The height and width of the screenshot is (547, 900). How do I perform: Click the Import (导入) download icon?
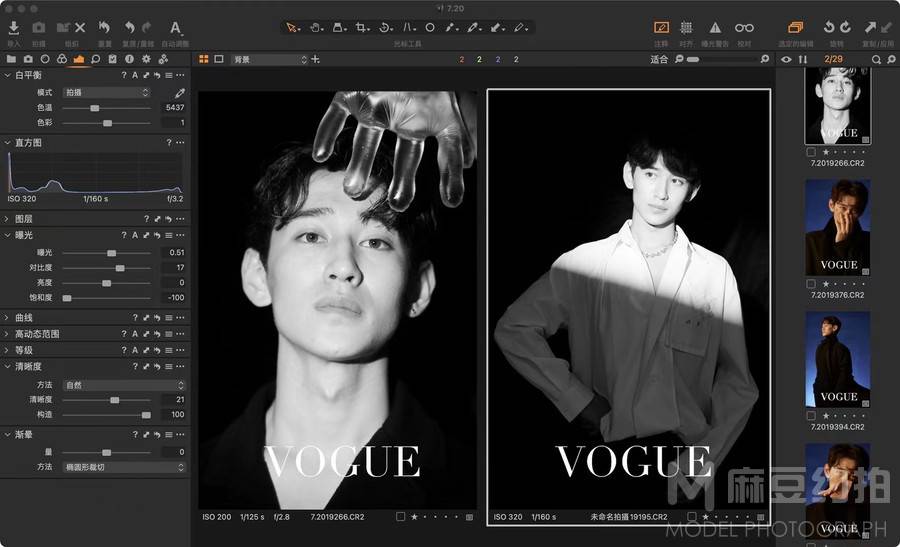pos(14,27)
